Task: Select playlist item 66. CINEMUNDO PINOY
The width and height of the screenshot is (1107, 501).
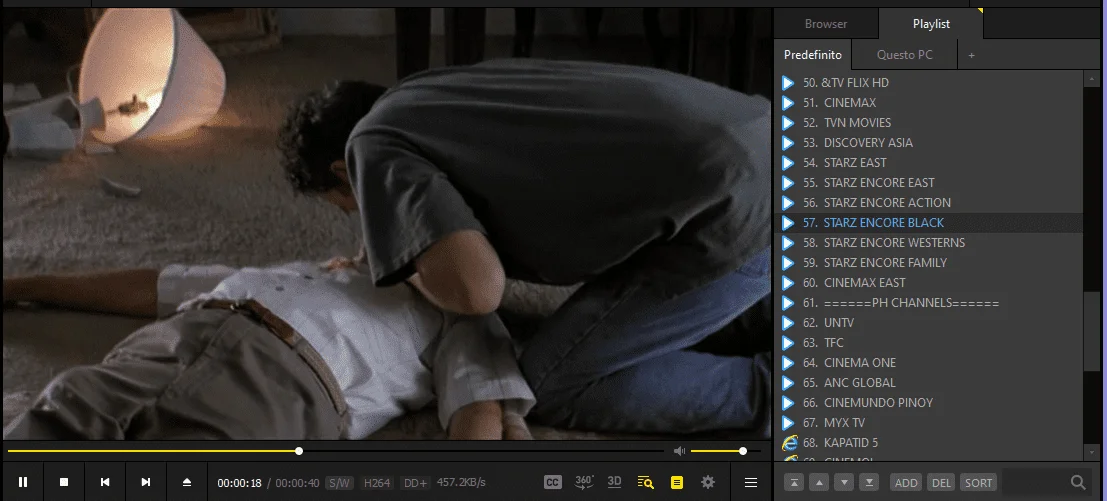Action: 929,402
